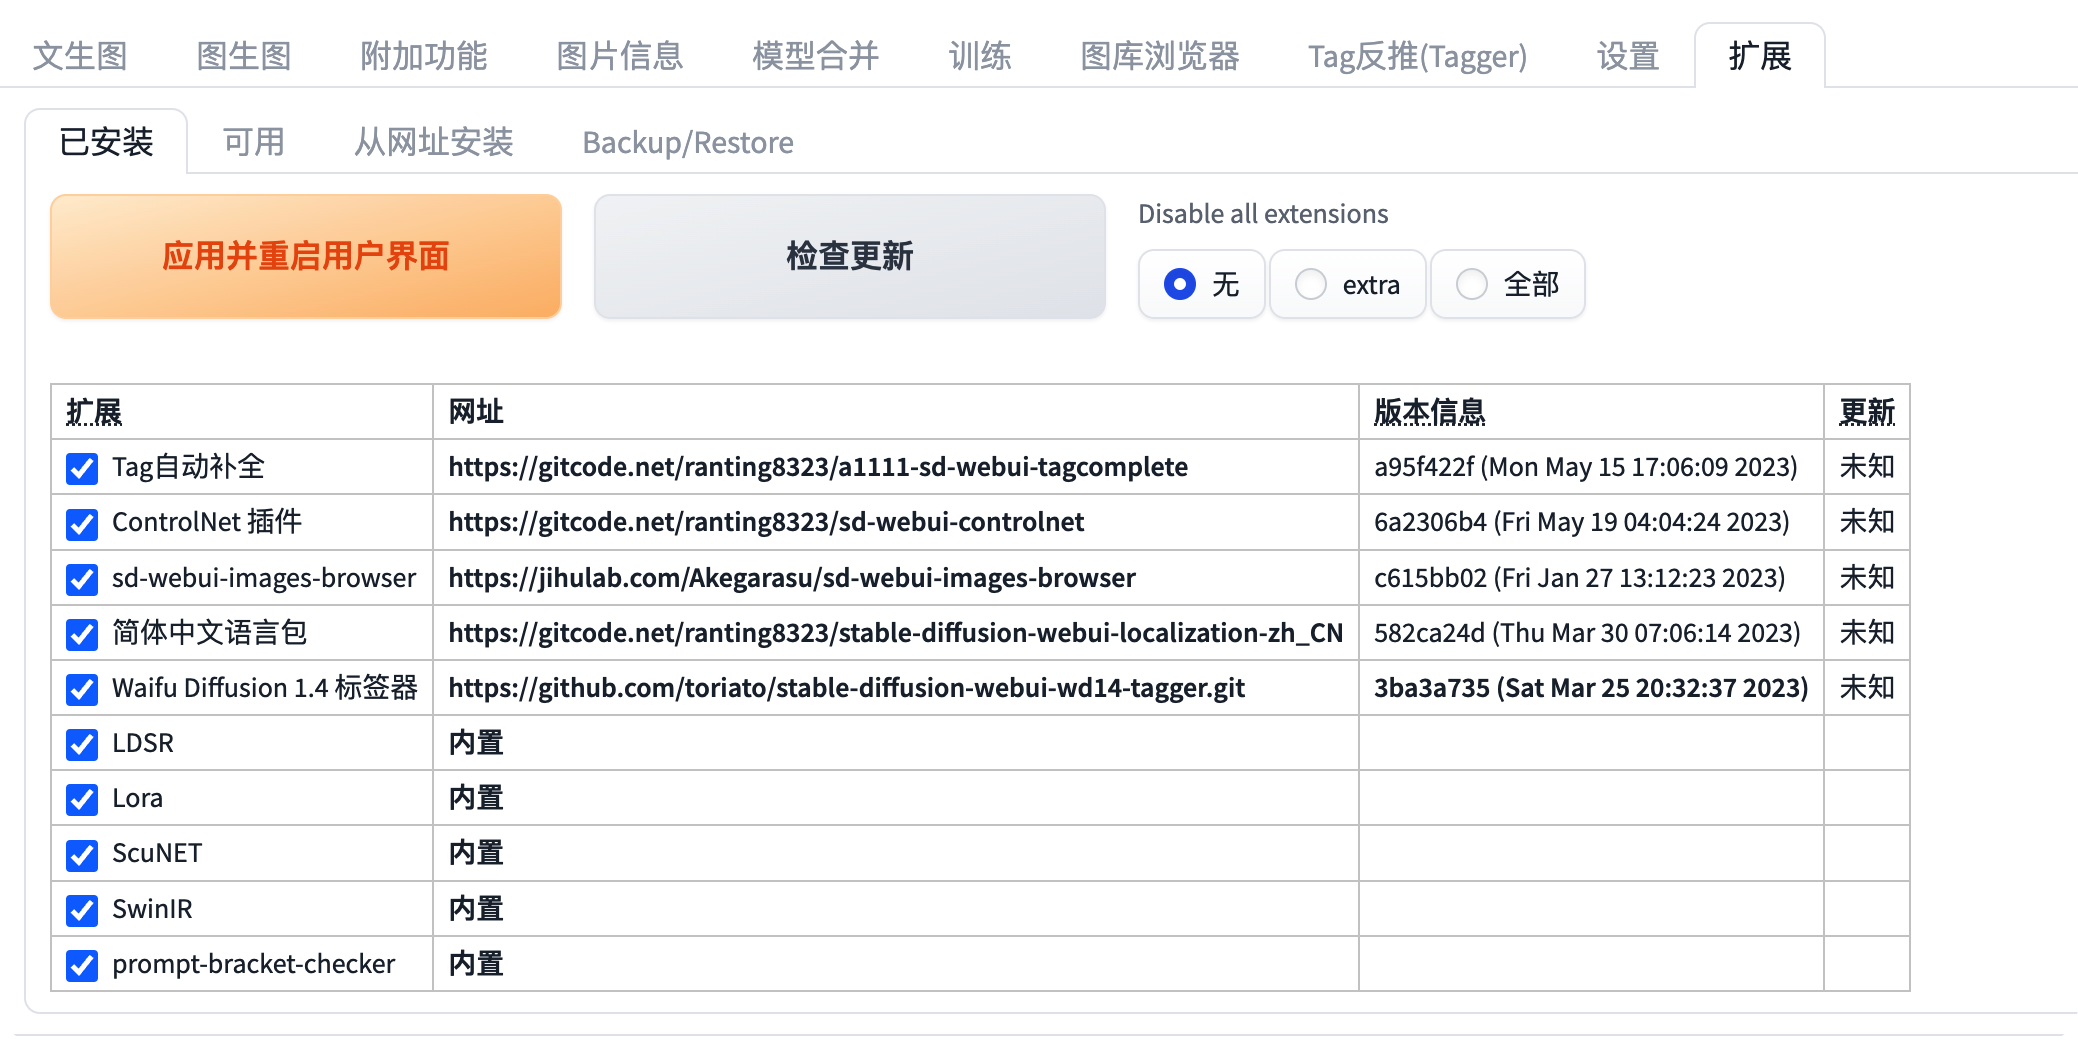Click the 更新 column header
This screenshot has width=2078, height=1042.
(x=1867, y=412)
